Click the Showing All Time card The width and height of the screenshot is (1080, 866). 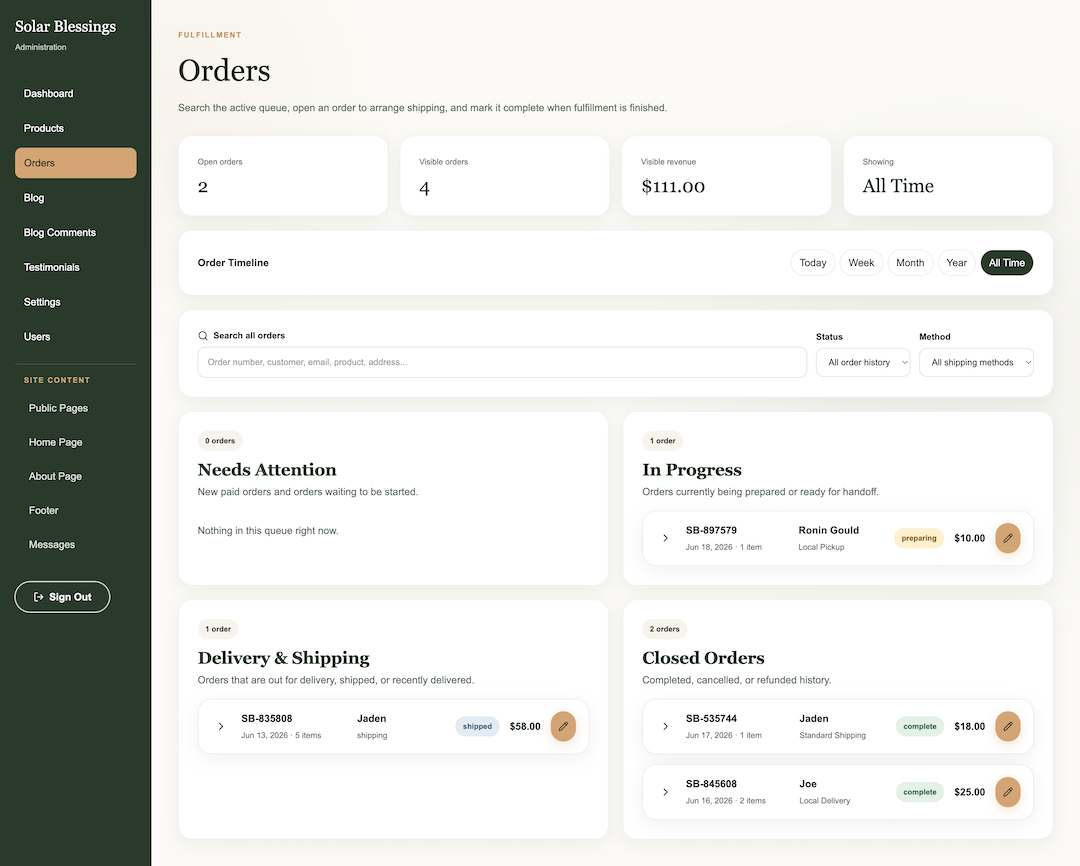click(948, 176)
